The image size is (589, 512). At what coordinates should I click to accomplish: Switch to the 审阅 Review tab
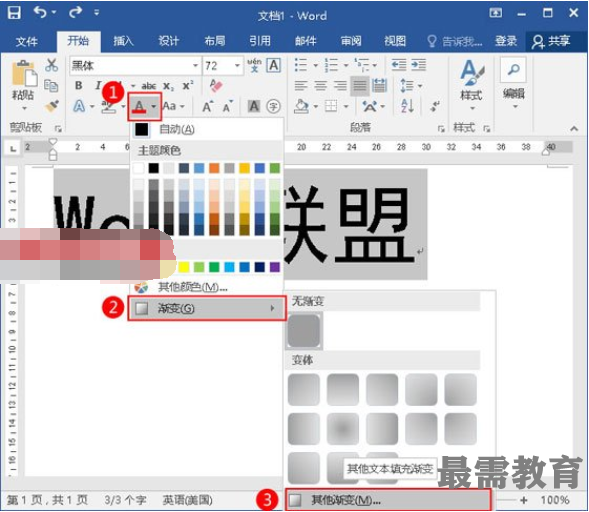351,41
